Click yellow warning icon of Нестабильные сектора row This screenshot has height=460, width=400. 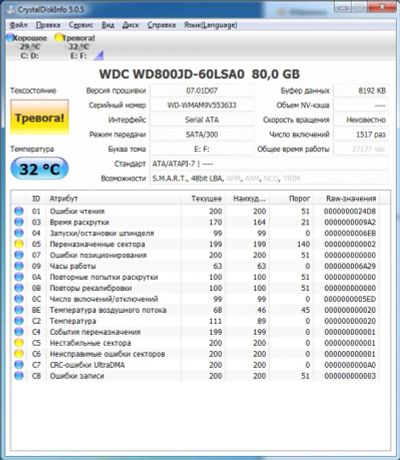tap(19, 343)
